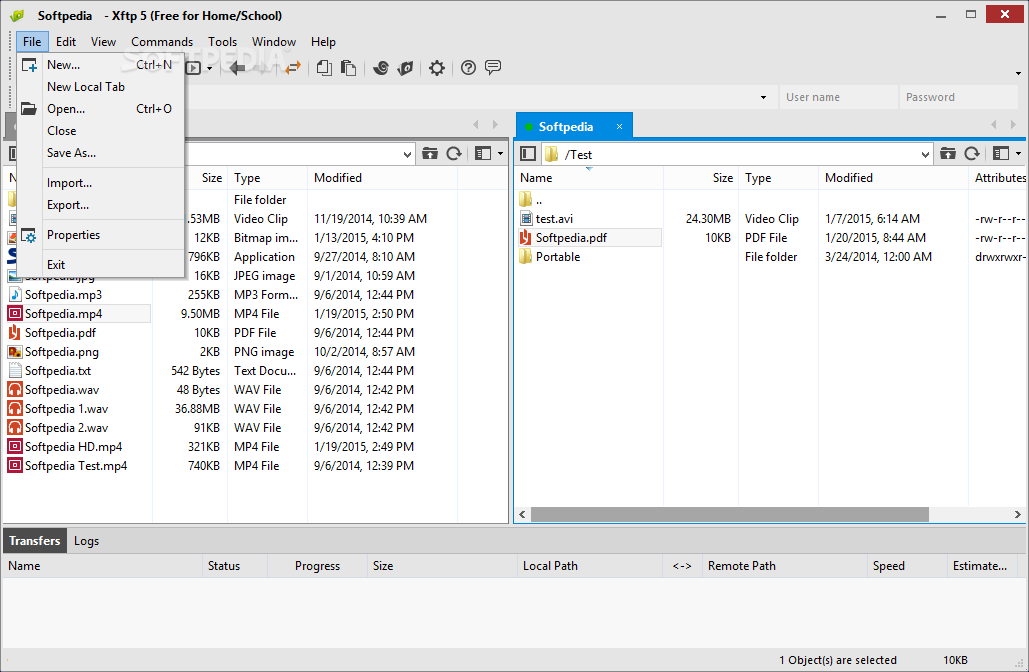Focus the User name field

(x=838, y=97)
